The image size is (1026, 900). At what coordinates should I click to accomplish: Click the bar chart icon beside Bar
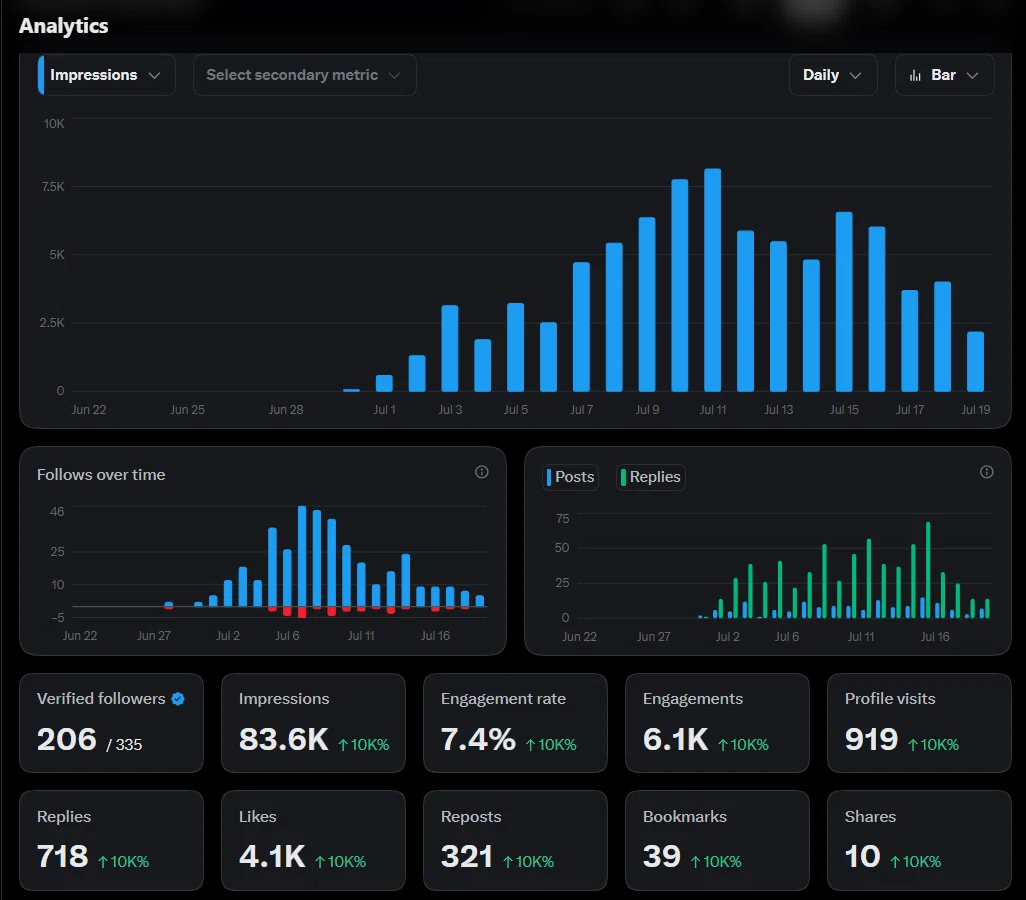(x=915, y=76)
